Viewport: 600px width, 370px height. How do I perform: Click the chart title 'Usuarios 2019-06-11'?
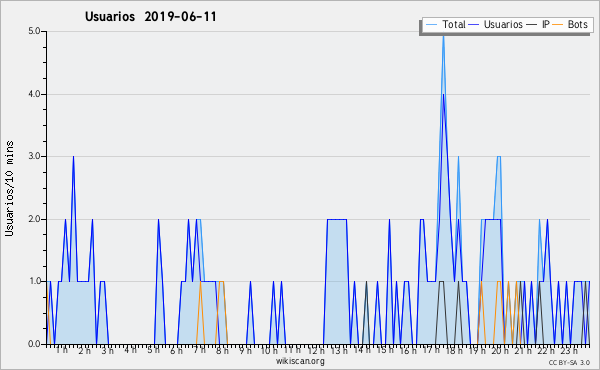click(x=151, y=17)
